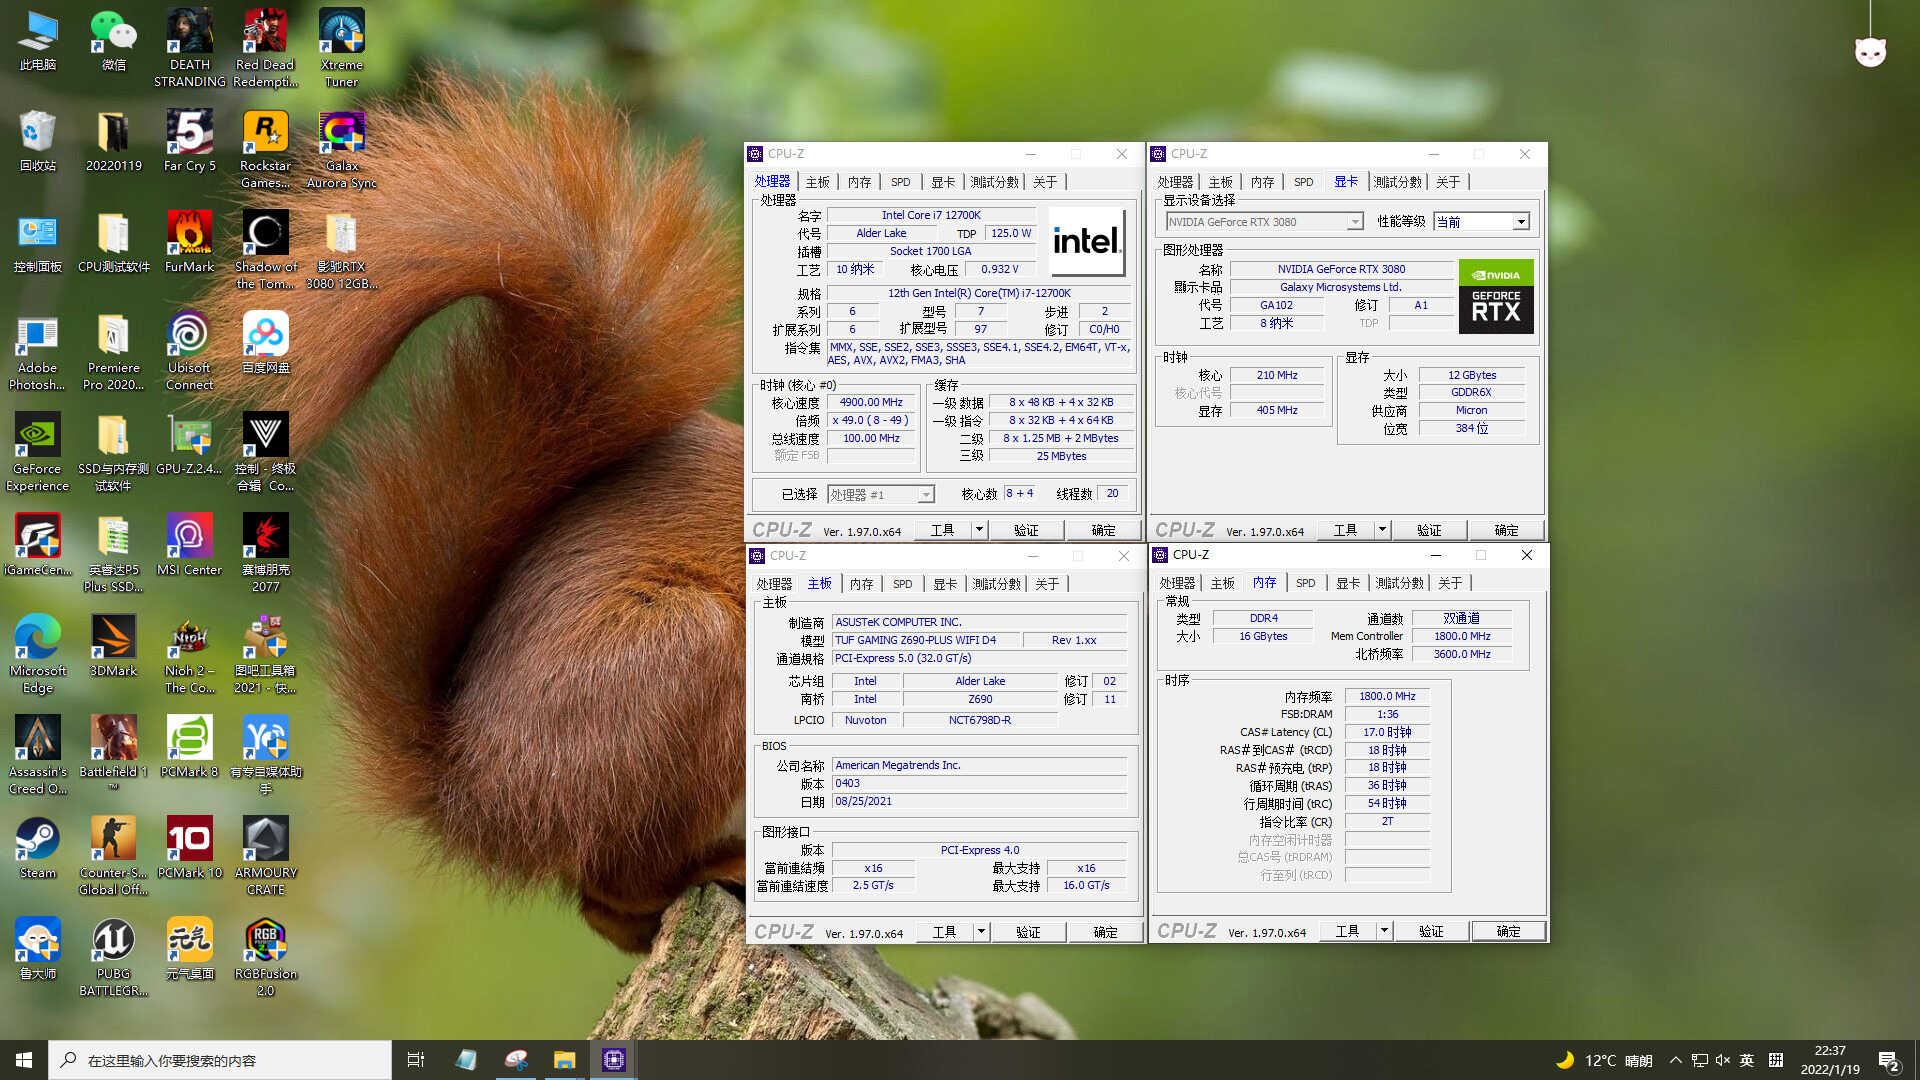Launch Steam desktop shortcut
This screenshot has height=1080, width=1920.
pos(37,849)
